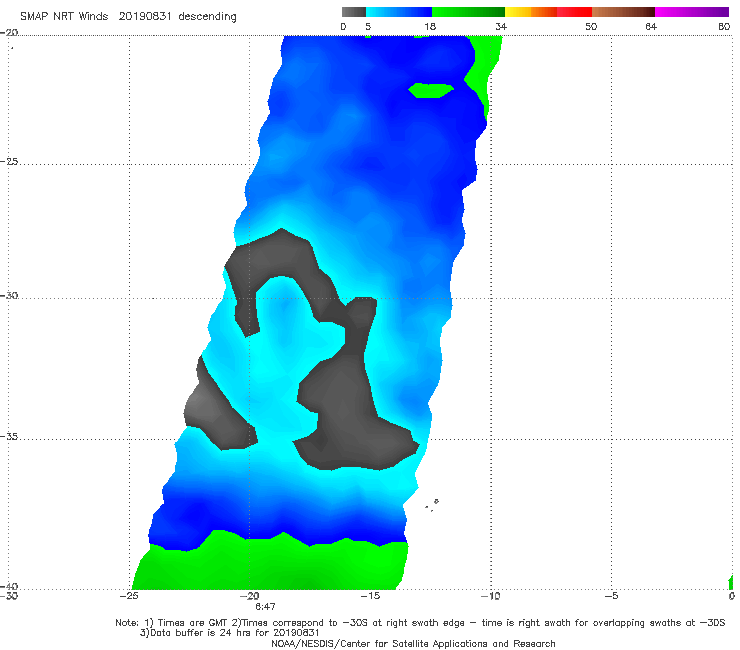Click the color bar label '64'
This screenshot has height=650, width=740.
pos(651,27)
